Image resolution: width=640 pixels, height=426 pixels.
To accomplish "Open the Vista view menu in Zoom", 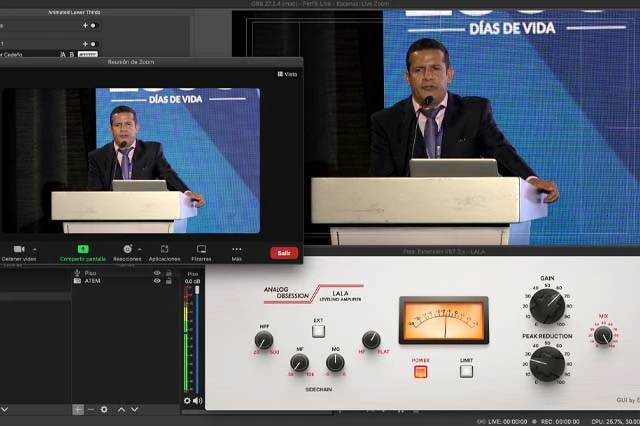I will click(x=287, y=74).
